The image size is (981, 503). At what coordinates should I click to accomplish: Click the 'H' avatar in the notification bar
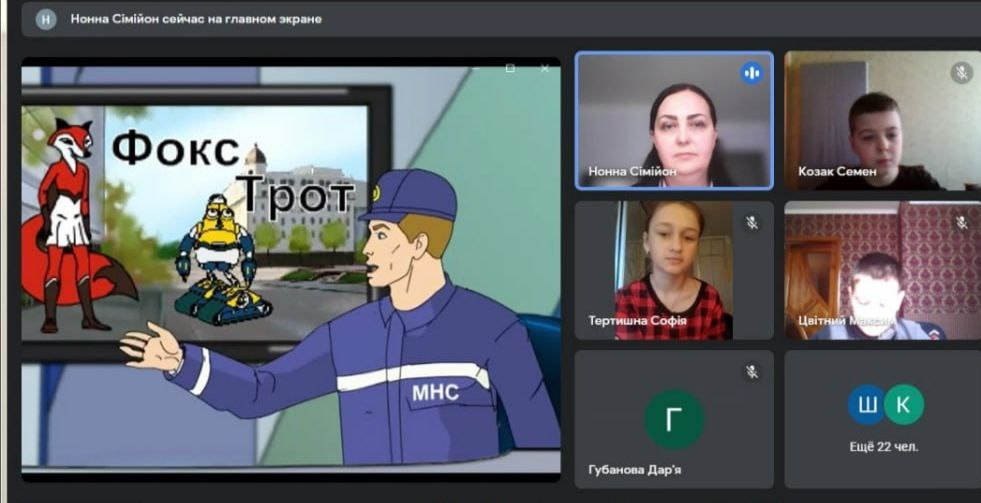pyautogui.click(x=46, y=19)
